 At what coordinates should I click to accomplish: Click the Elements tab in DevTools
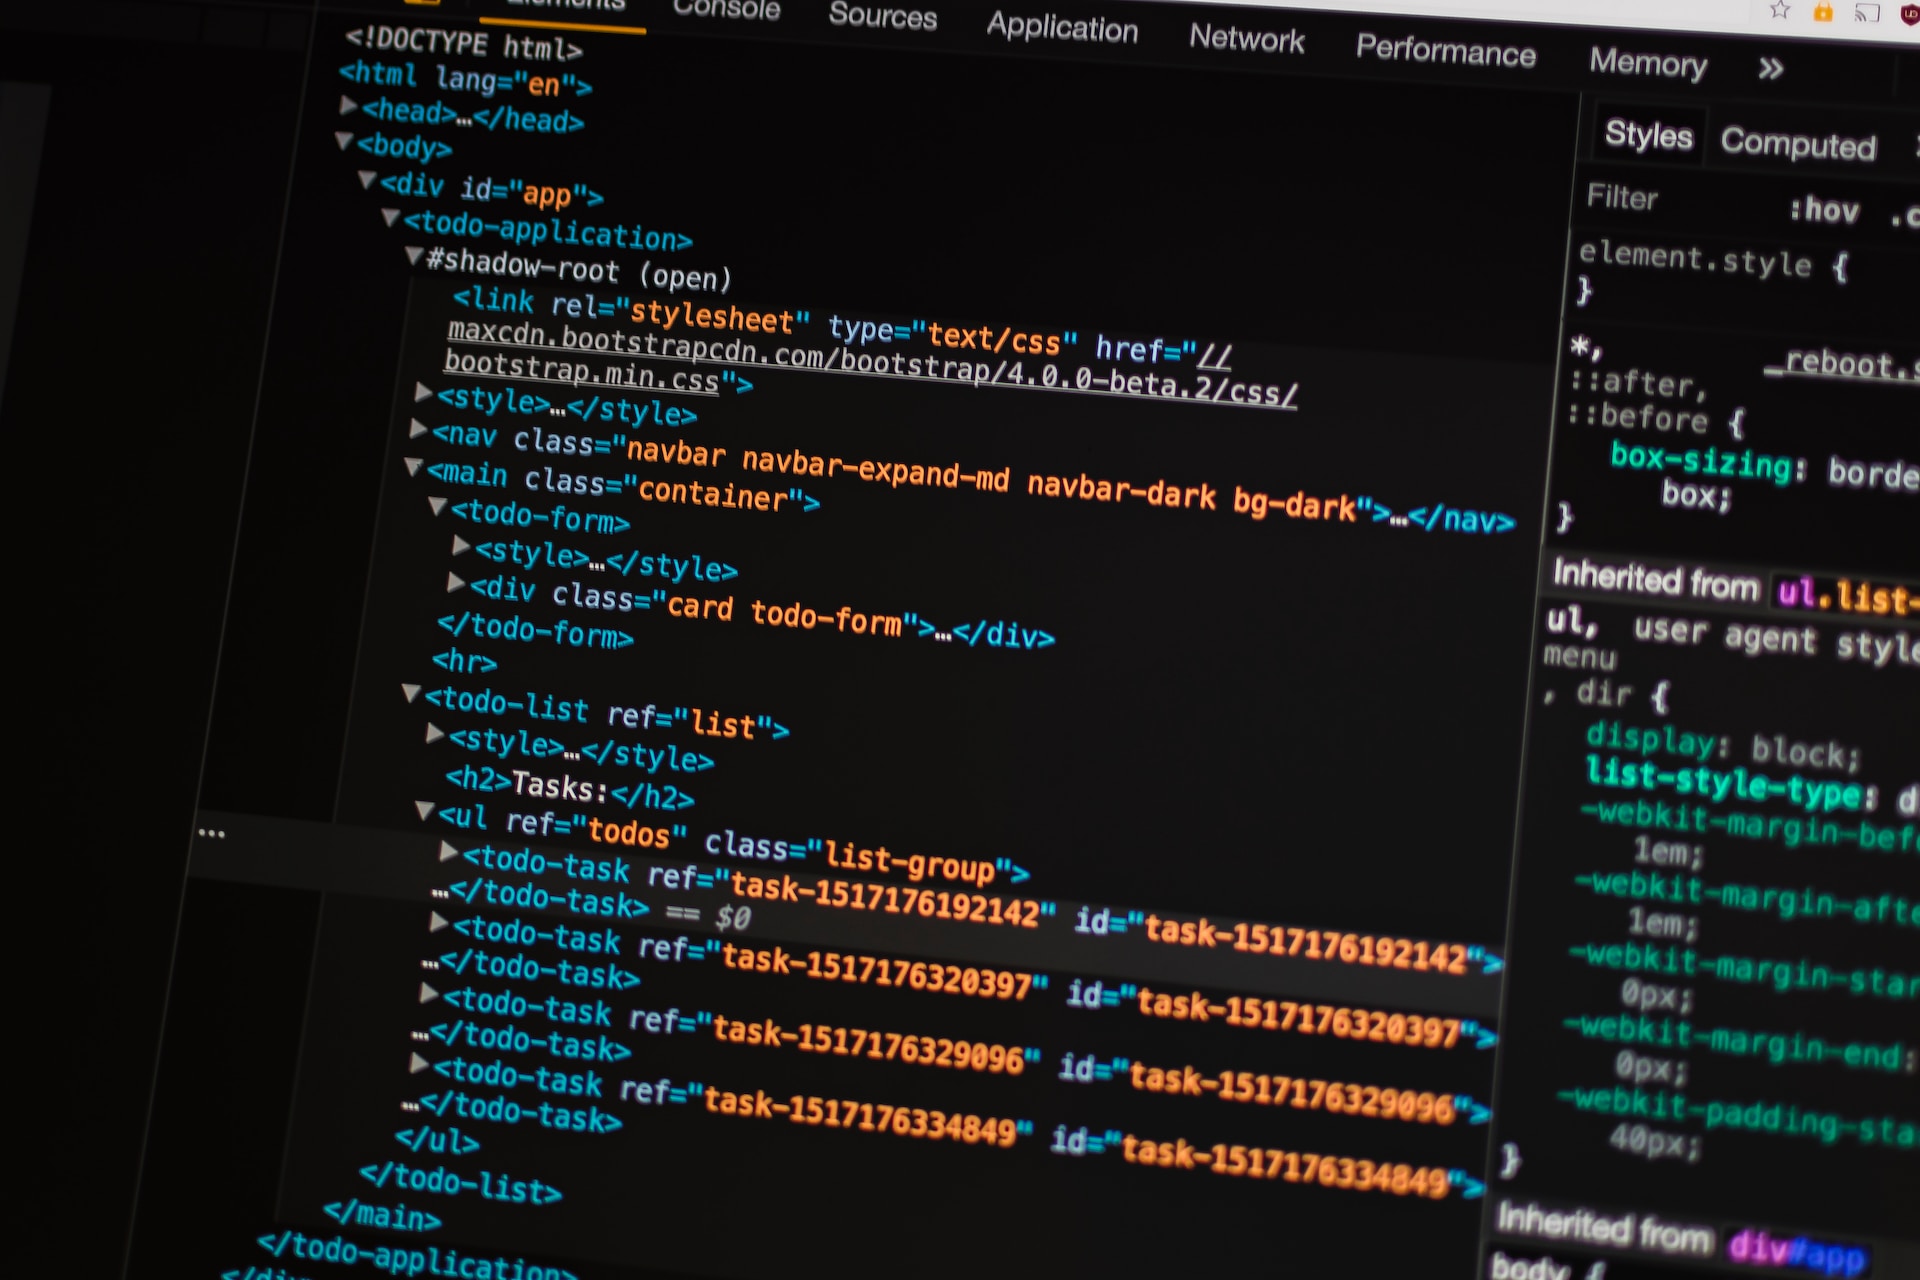coord(561,13)
